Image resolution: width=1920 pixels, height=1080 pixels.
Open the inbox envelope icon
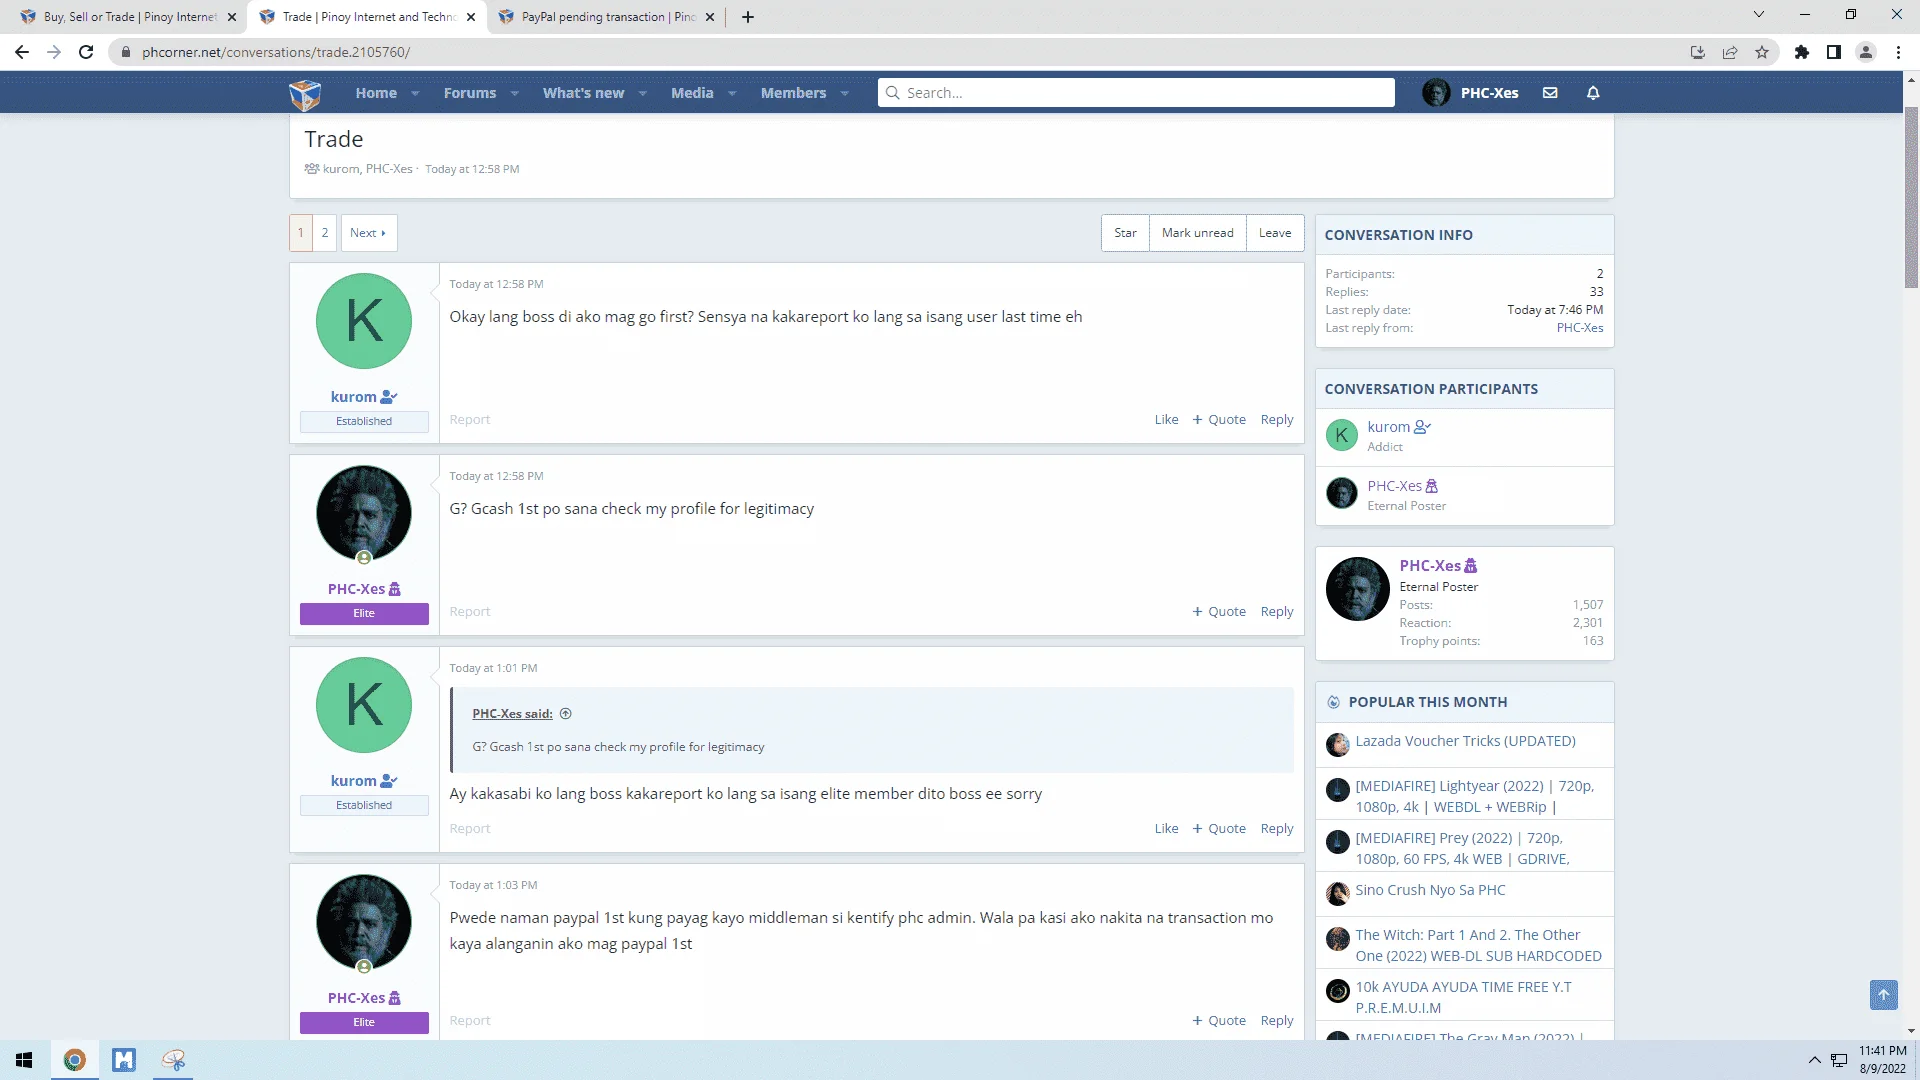[x=1550, y=93]
